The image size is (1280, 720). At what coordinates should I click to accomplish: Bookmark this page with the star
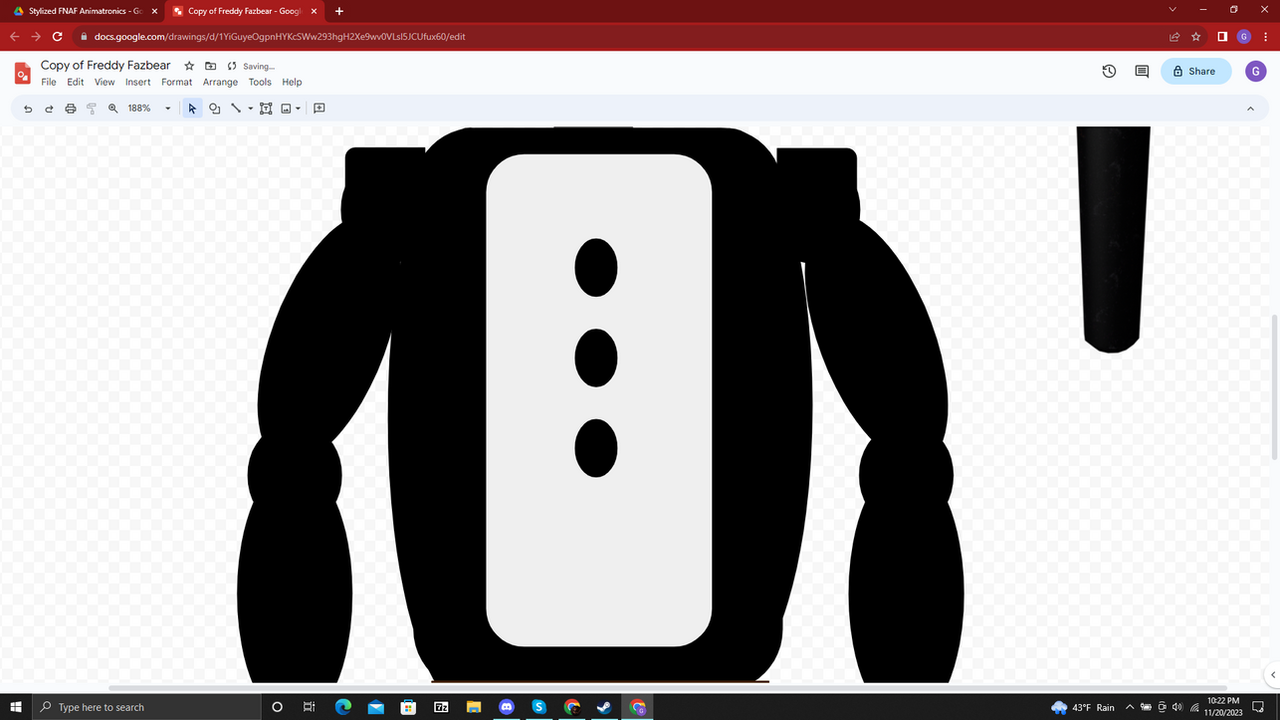[x=1196, y=37]
